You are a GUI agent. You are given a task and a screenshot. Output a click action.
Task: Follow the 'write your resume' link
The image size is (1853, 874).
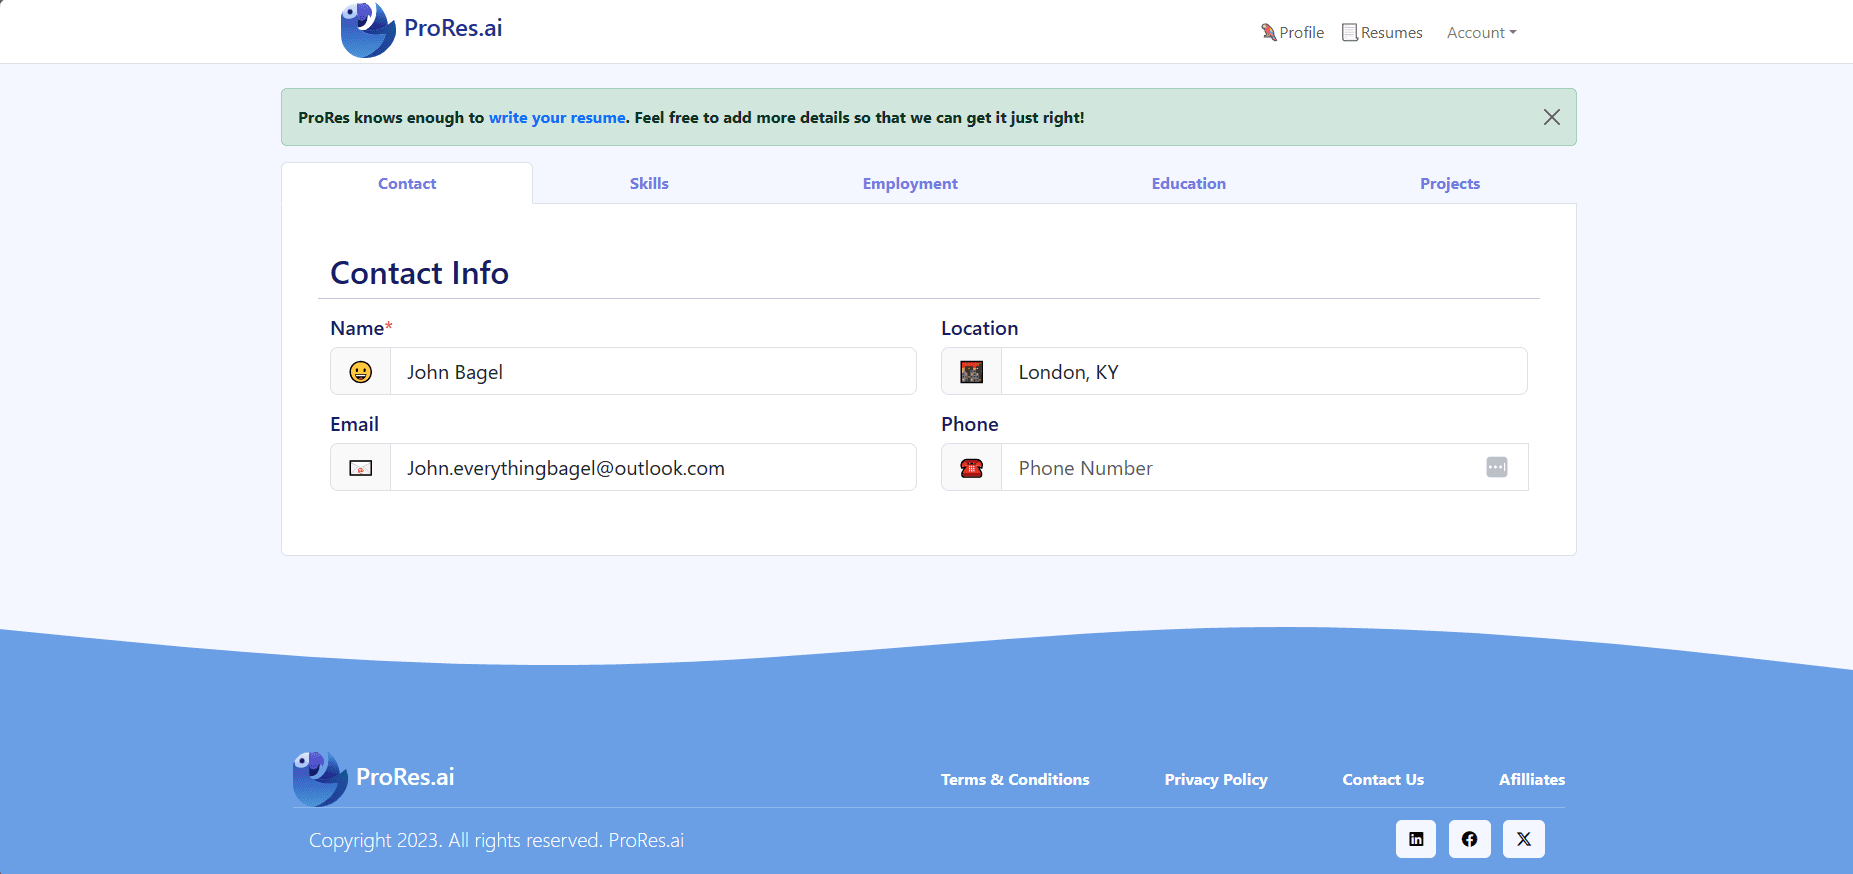(557, 118)
